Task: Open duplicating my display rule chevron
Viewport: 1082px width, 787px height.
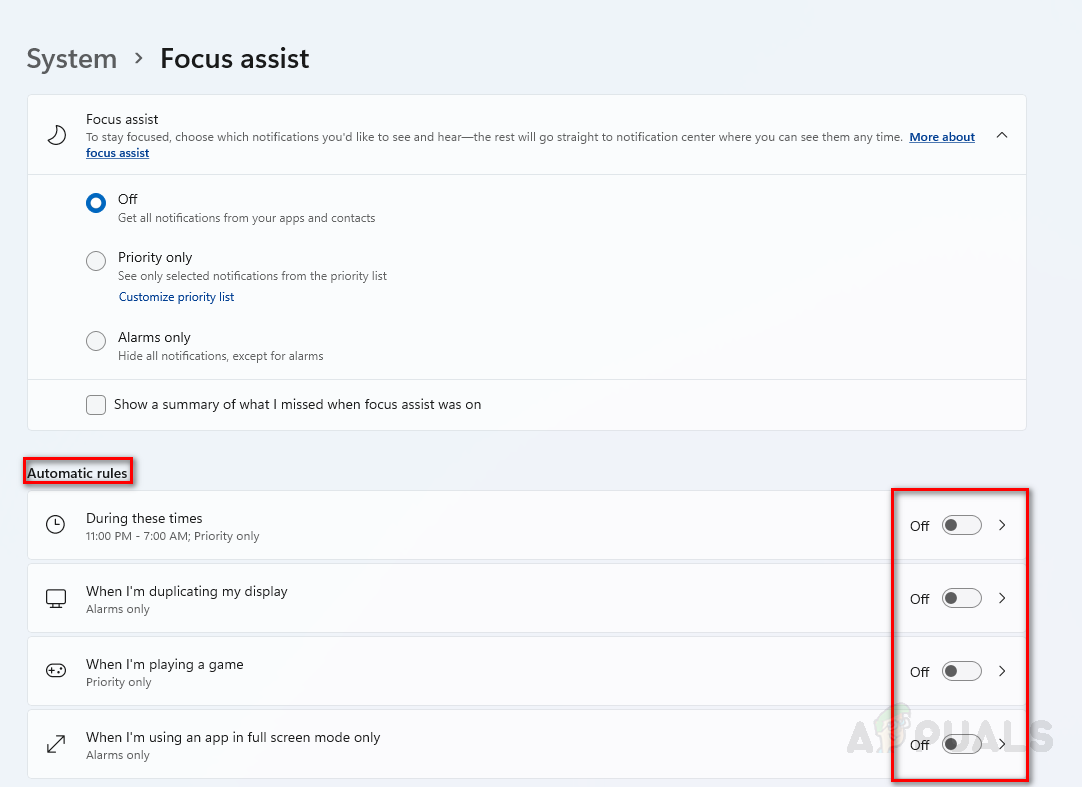Action: [x=1003, y=598]
